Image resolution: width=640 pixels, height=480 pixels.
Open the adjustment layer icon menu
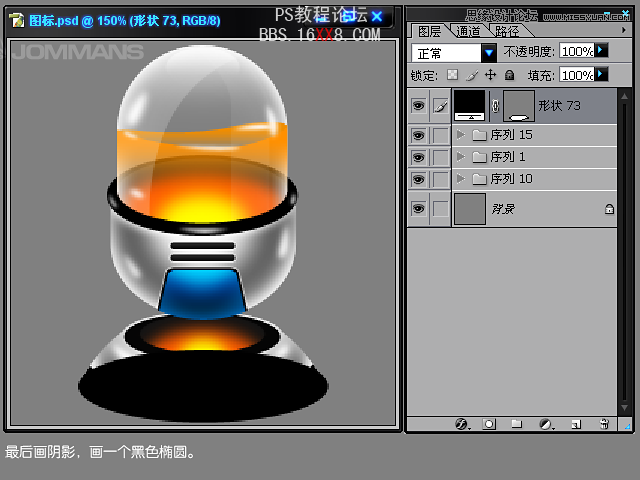point(546,424)
